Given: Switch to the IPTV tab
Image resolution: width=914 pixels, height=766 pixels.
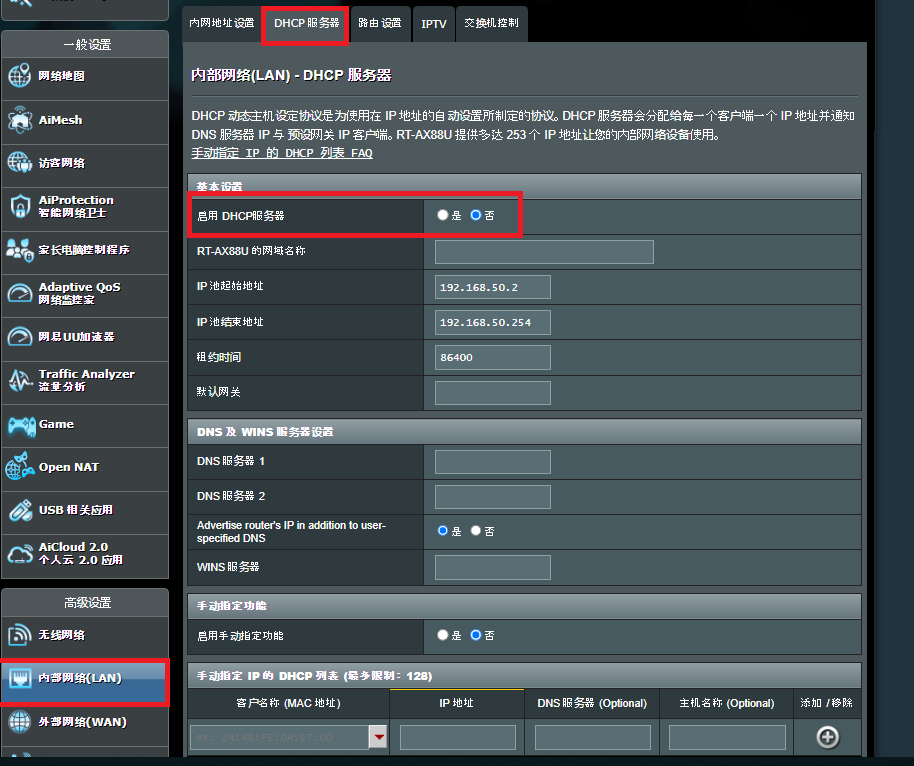Looking at the screenshot, I should (433, 23).
